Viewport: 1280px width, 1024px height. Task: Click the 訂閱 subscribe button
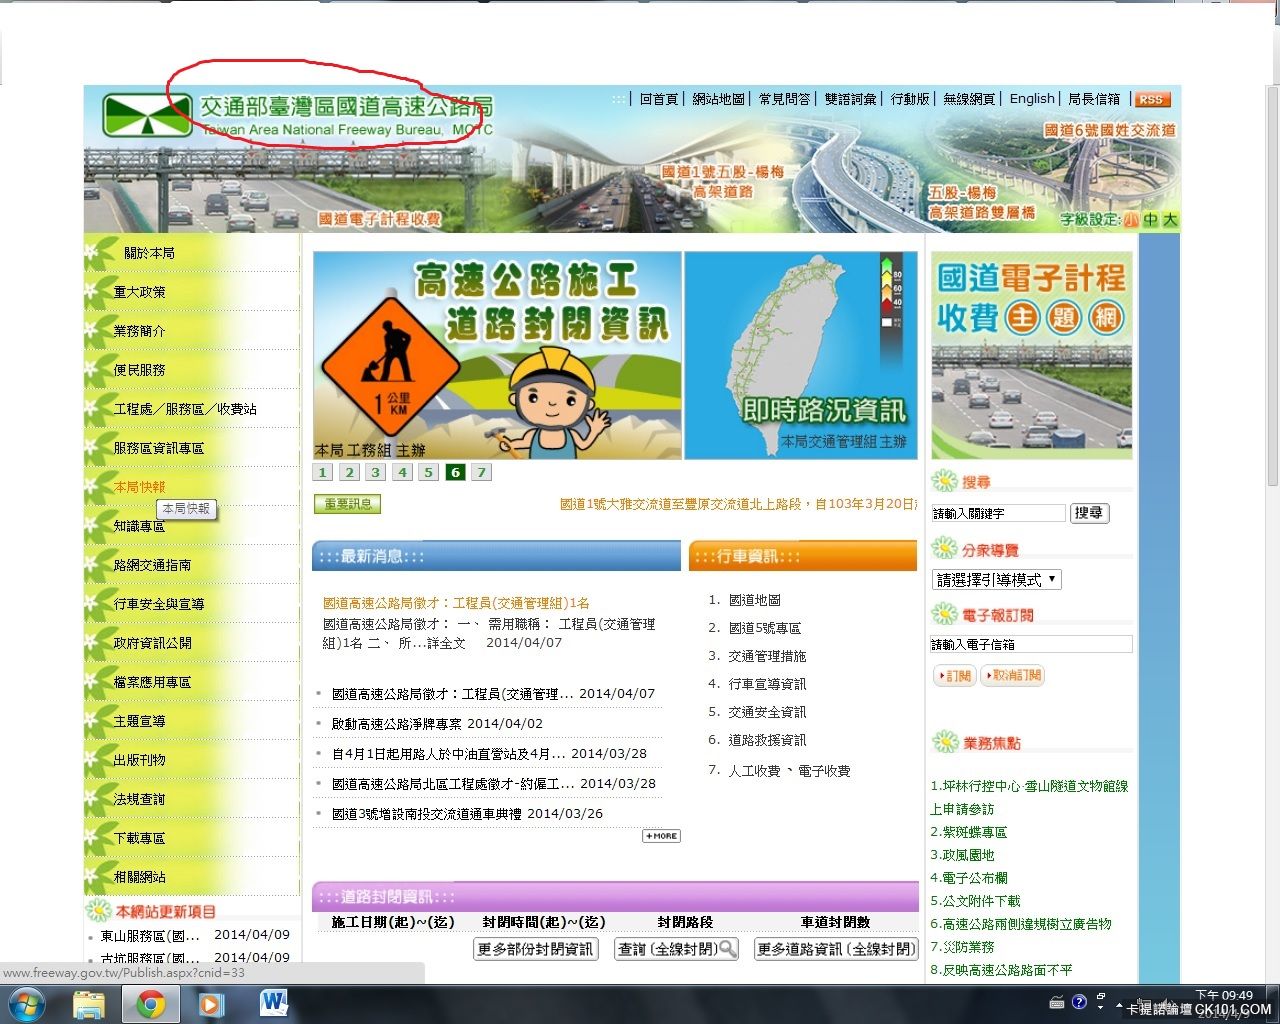tap(954, 675)
